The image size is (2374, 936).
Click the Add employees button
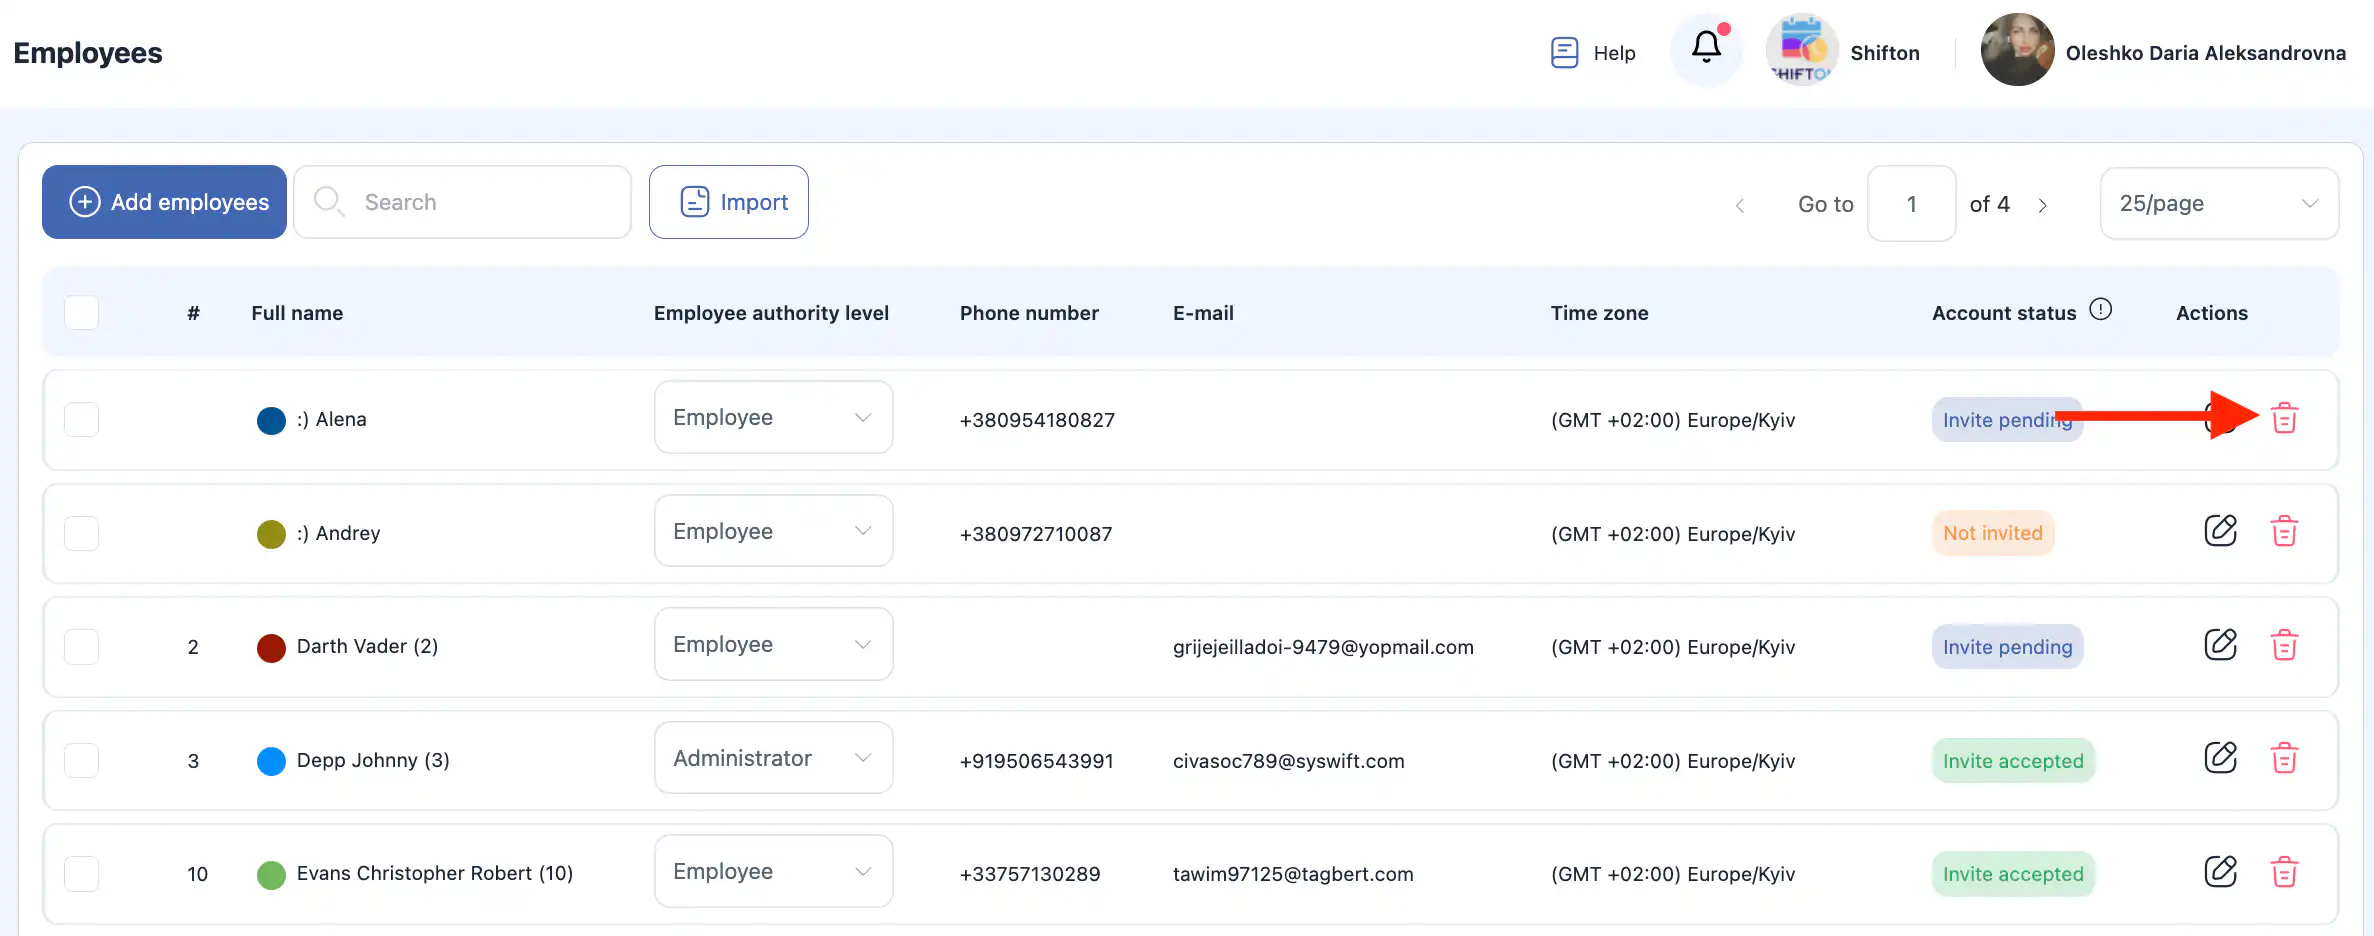pyautogui.click(x=165, y=202)
